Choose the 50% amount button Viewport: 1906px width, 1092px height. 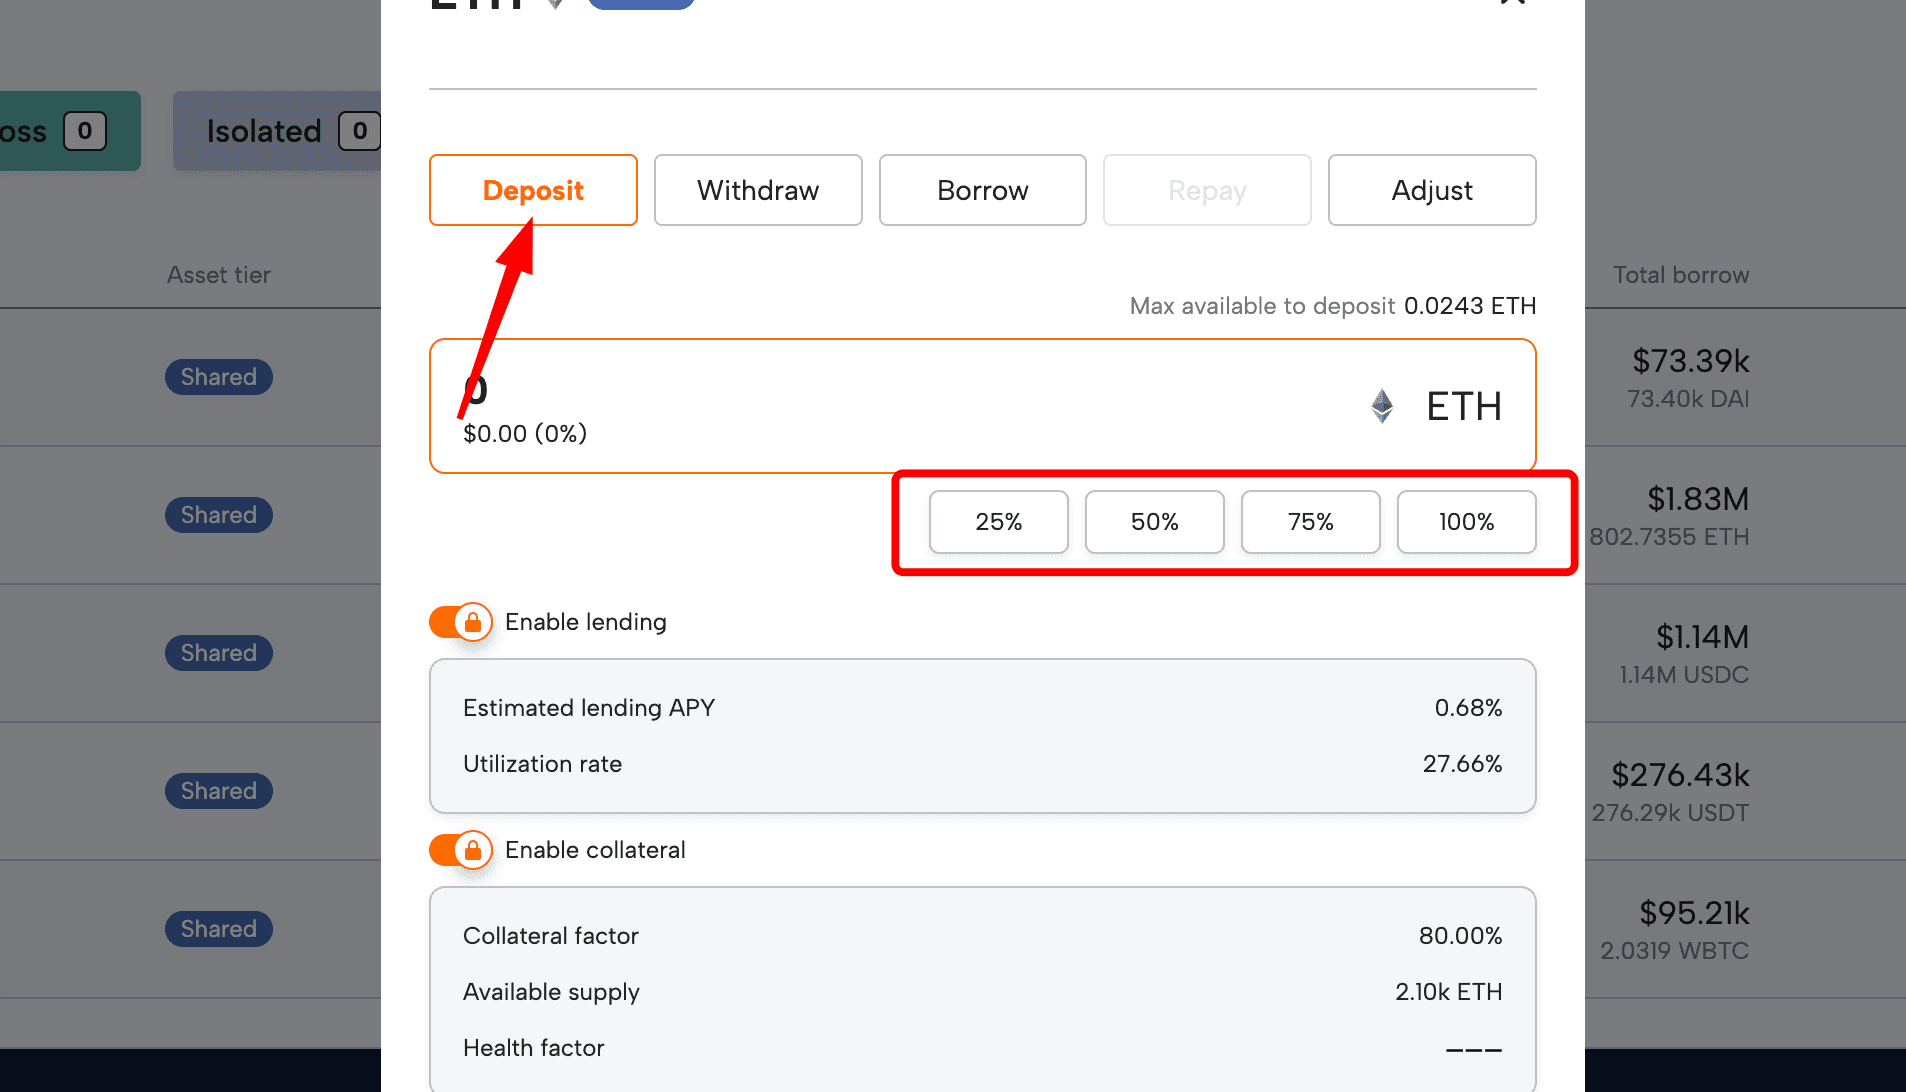tap(1155, 522)
